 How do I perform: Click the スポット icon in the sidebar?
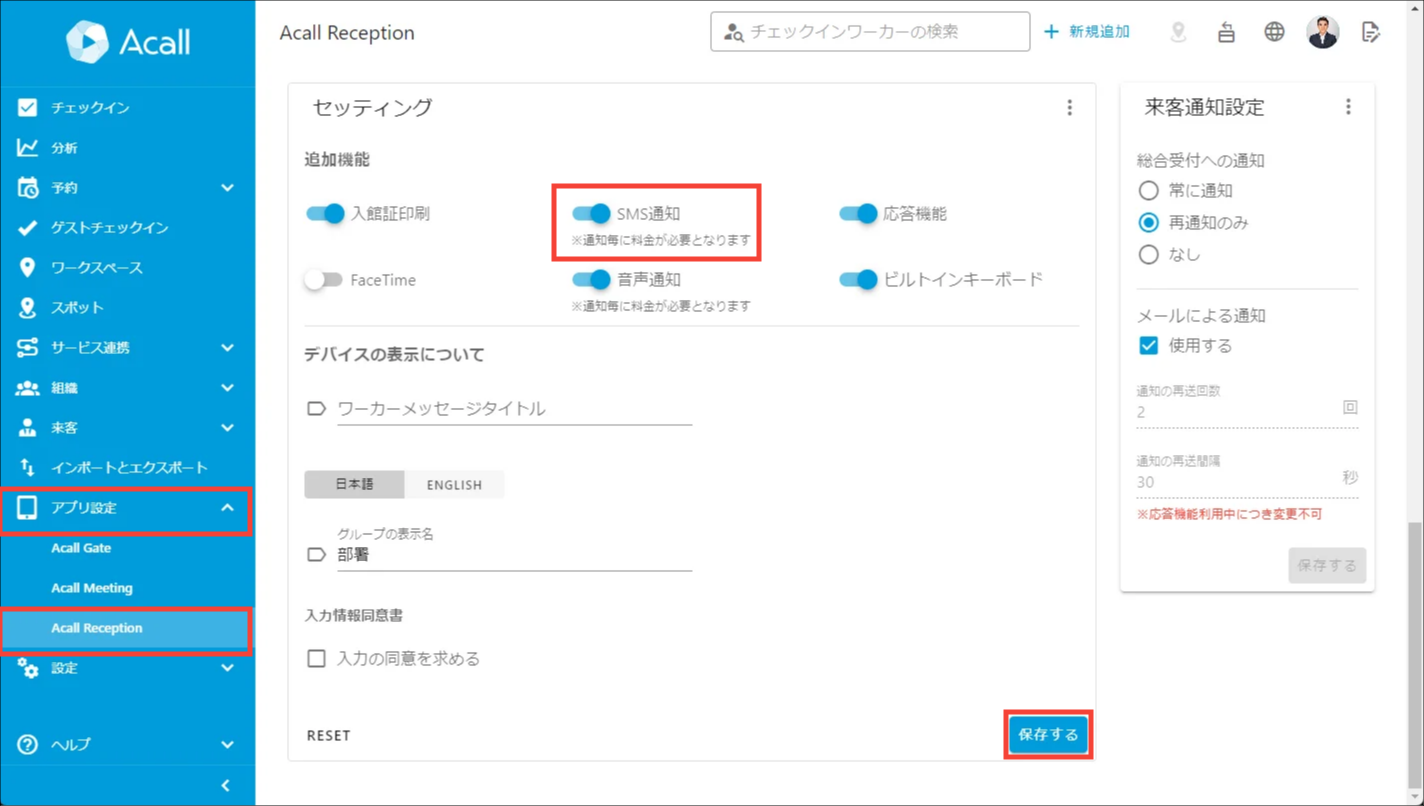[x=27, y=307]
